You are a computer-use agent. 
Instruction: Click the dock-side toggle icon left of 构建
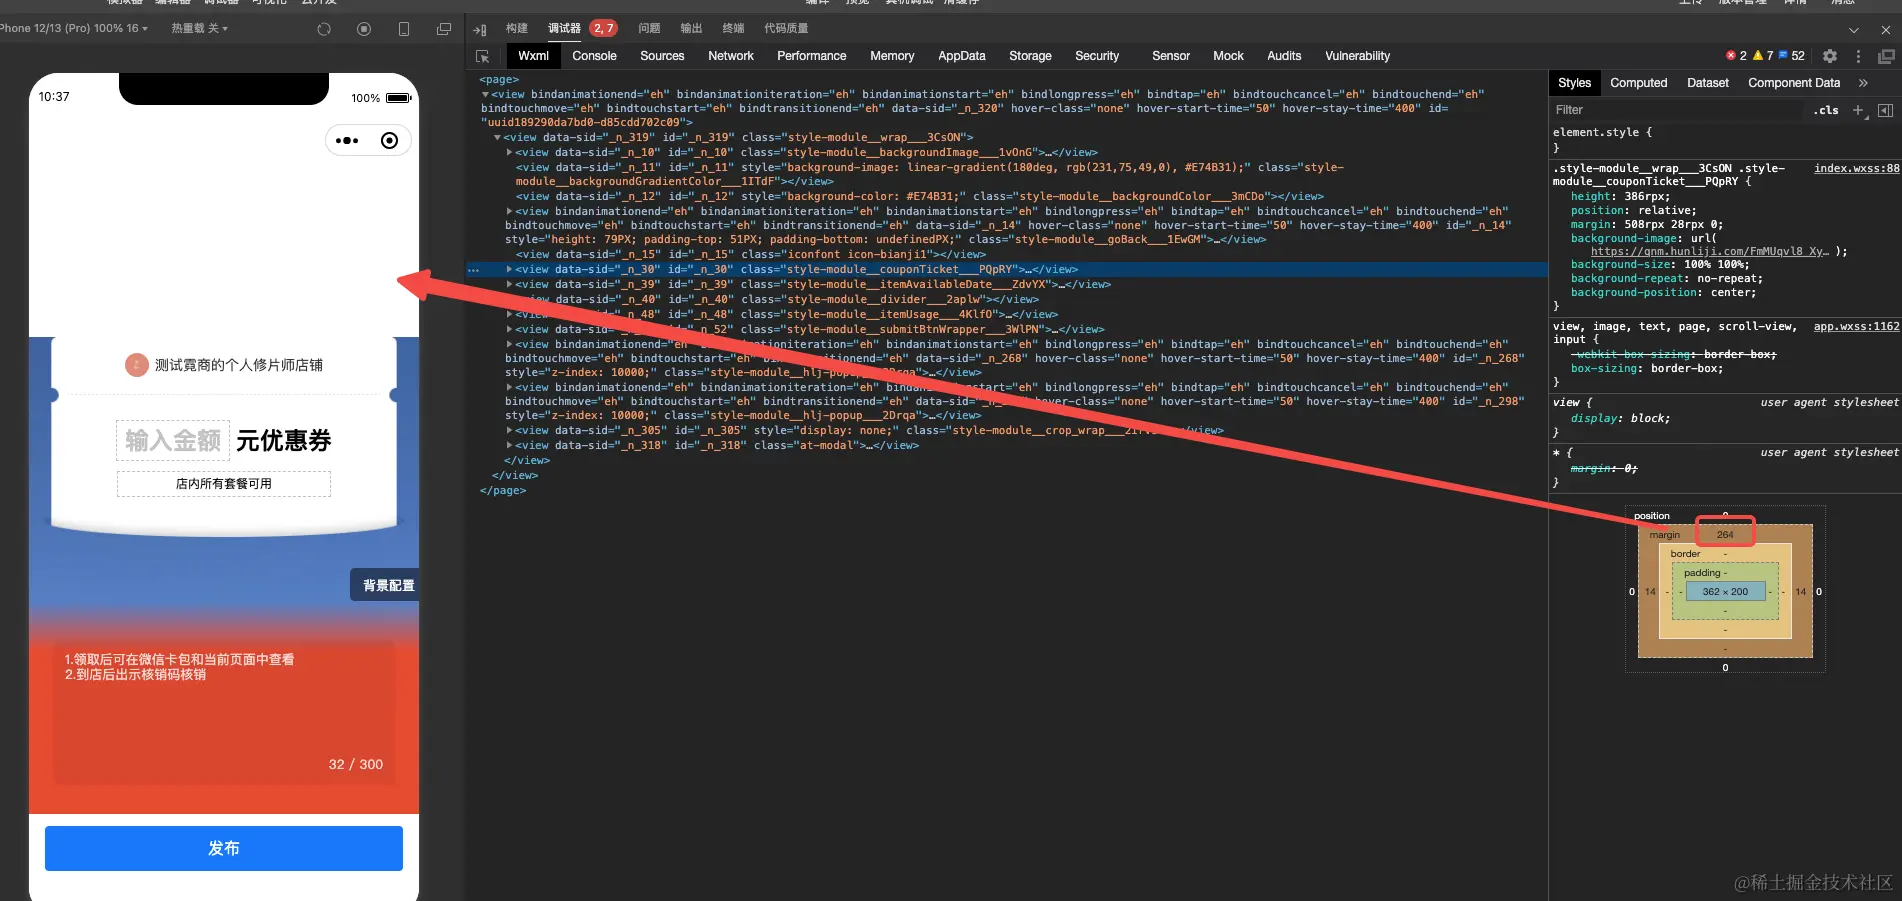(x=480, y=29)
